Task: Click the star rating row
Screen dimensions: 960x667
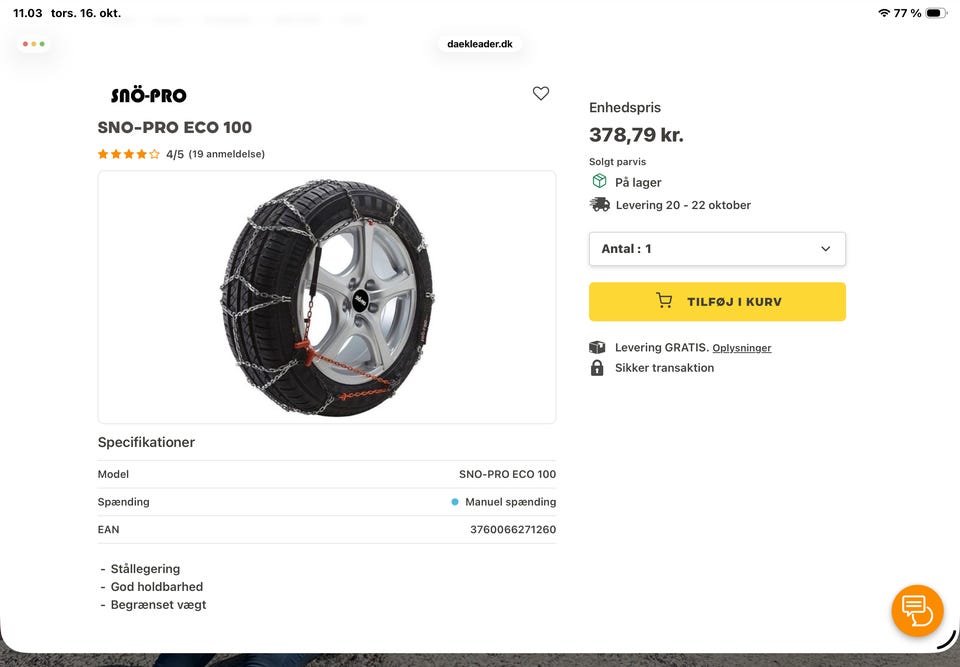Action: (128, 154)
